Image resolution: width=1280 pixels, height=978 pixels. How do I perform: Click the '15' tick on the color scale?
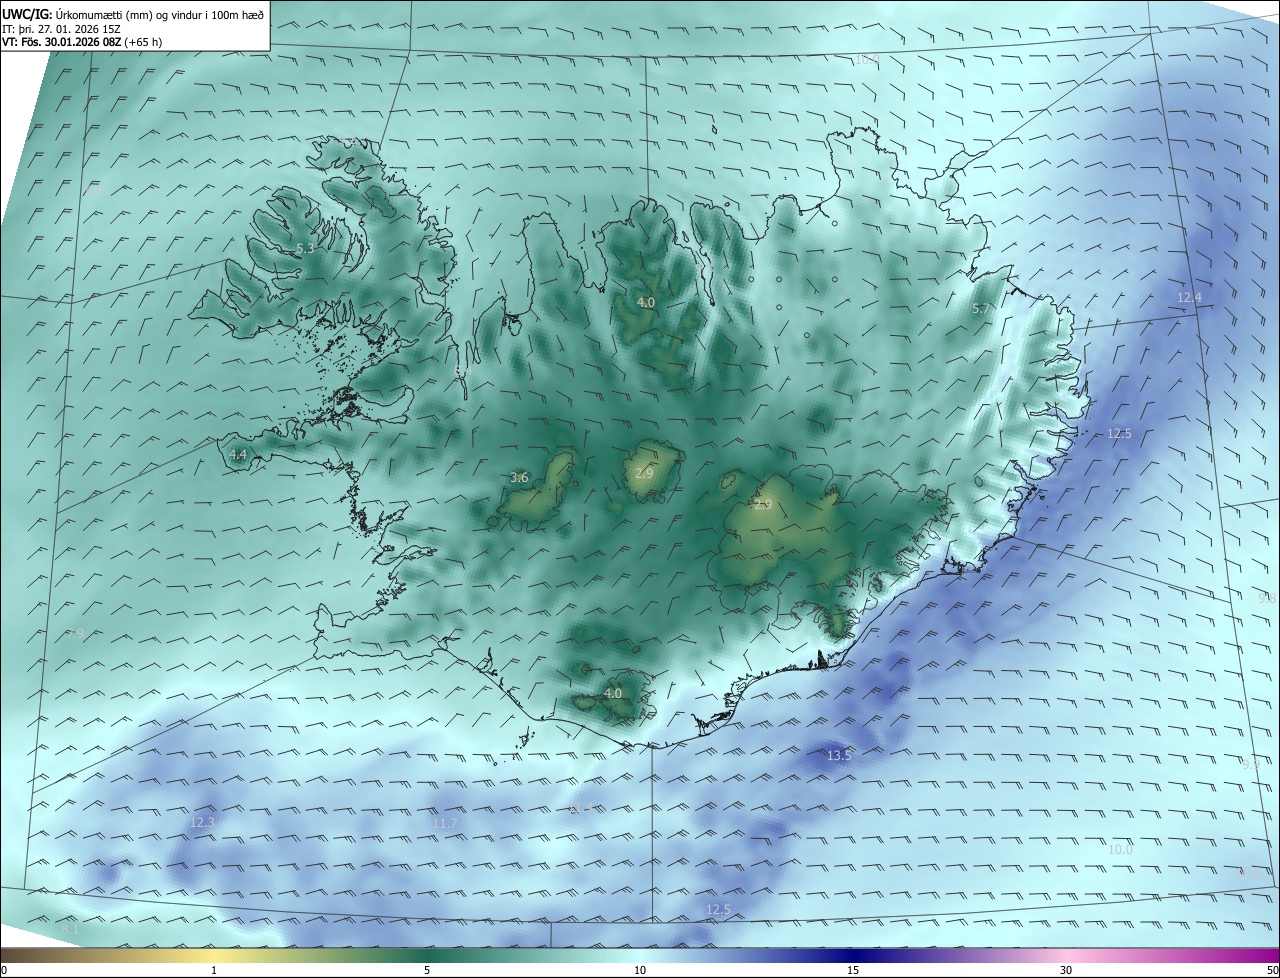click(853, 970)
